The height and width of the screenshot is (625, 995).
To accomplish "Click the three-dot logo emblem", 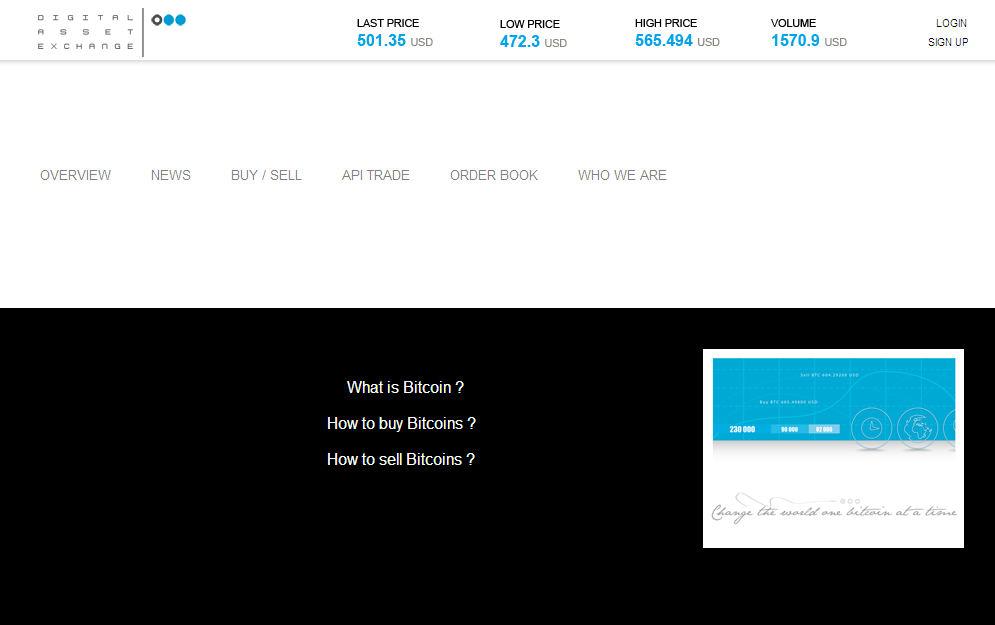I will [x=168, y=20].
